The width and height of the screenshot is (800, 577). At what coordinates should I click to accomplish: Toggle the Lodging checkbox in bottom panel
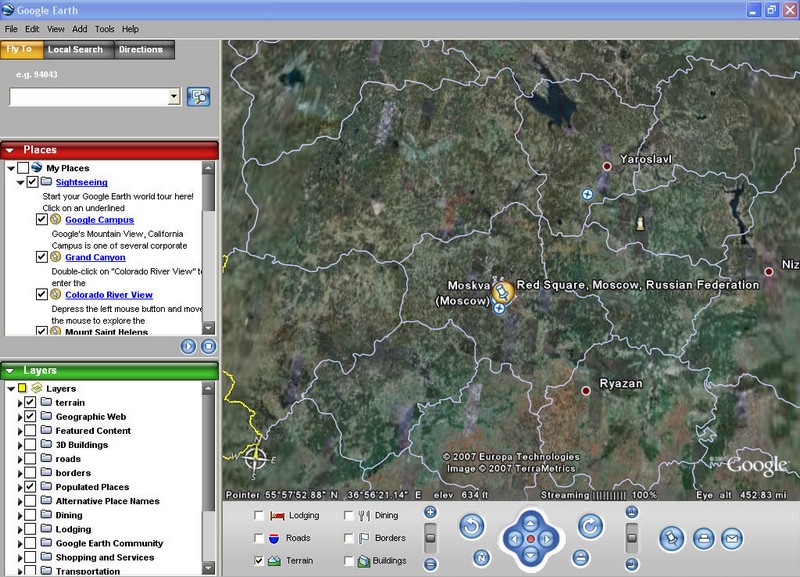tap(259, 516)
